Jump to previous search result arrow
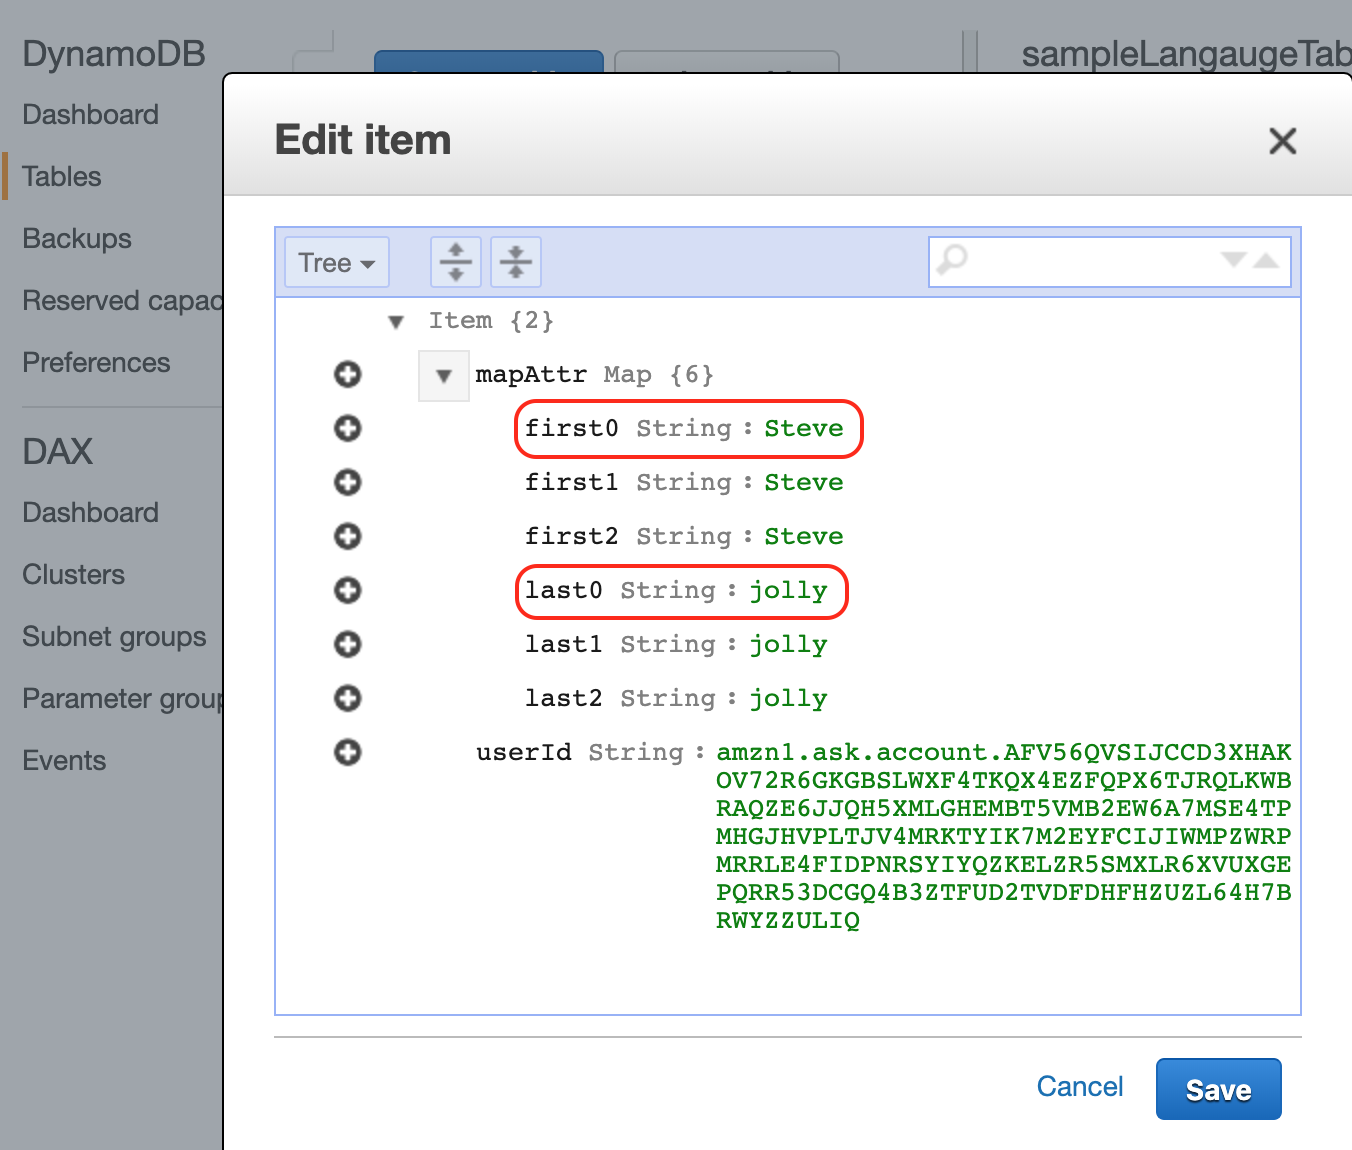1352x1150 pixels. click(x=1266, y=260)
